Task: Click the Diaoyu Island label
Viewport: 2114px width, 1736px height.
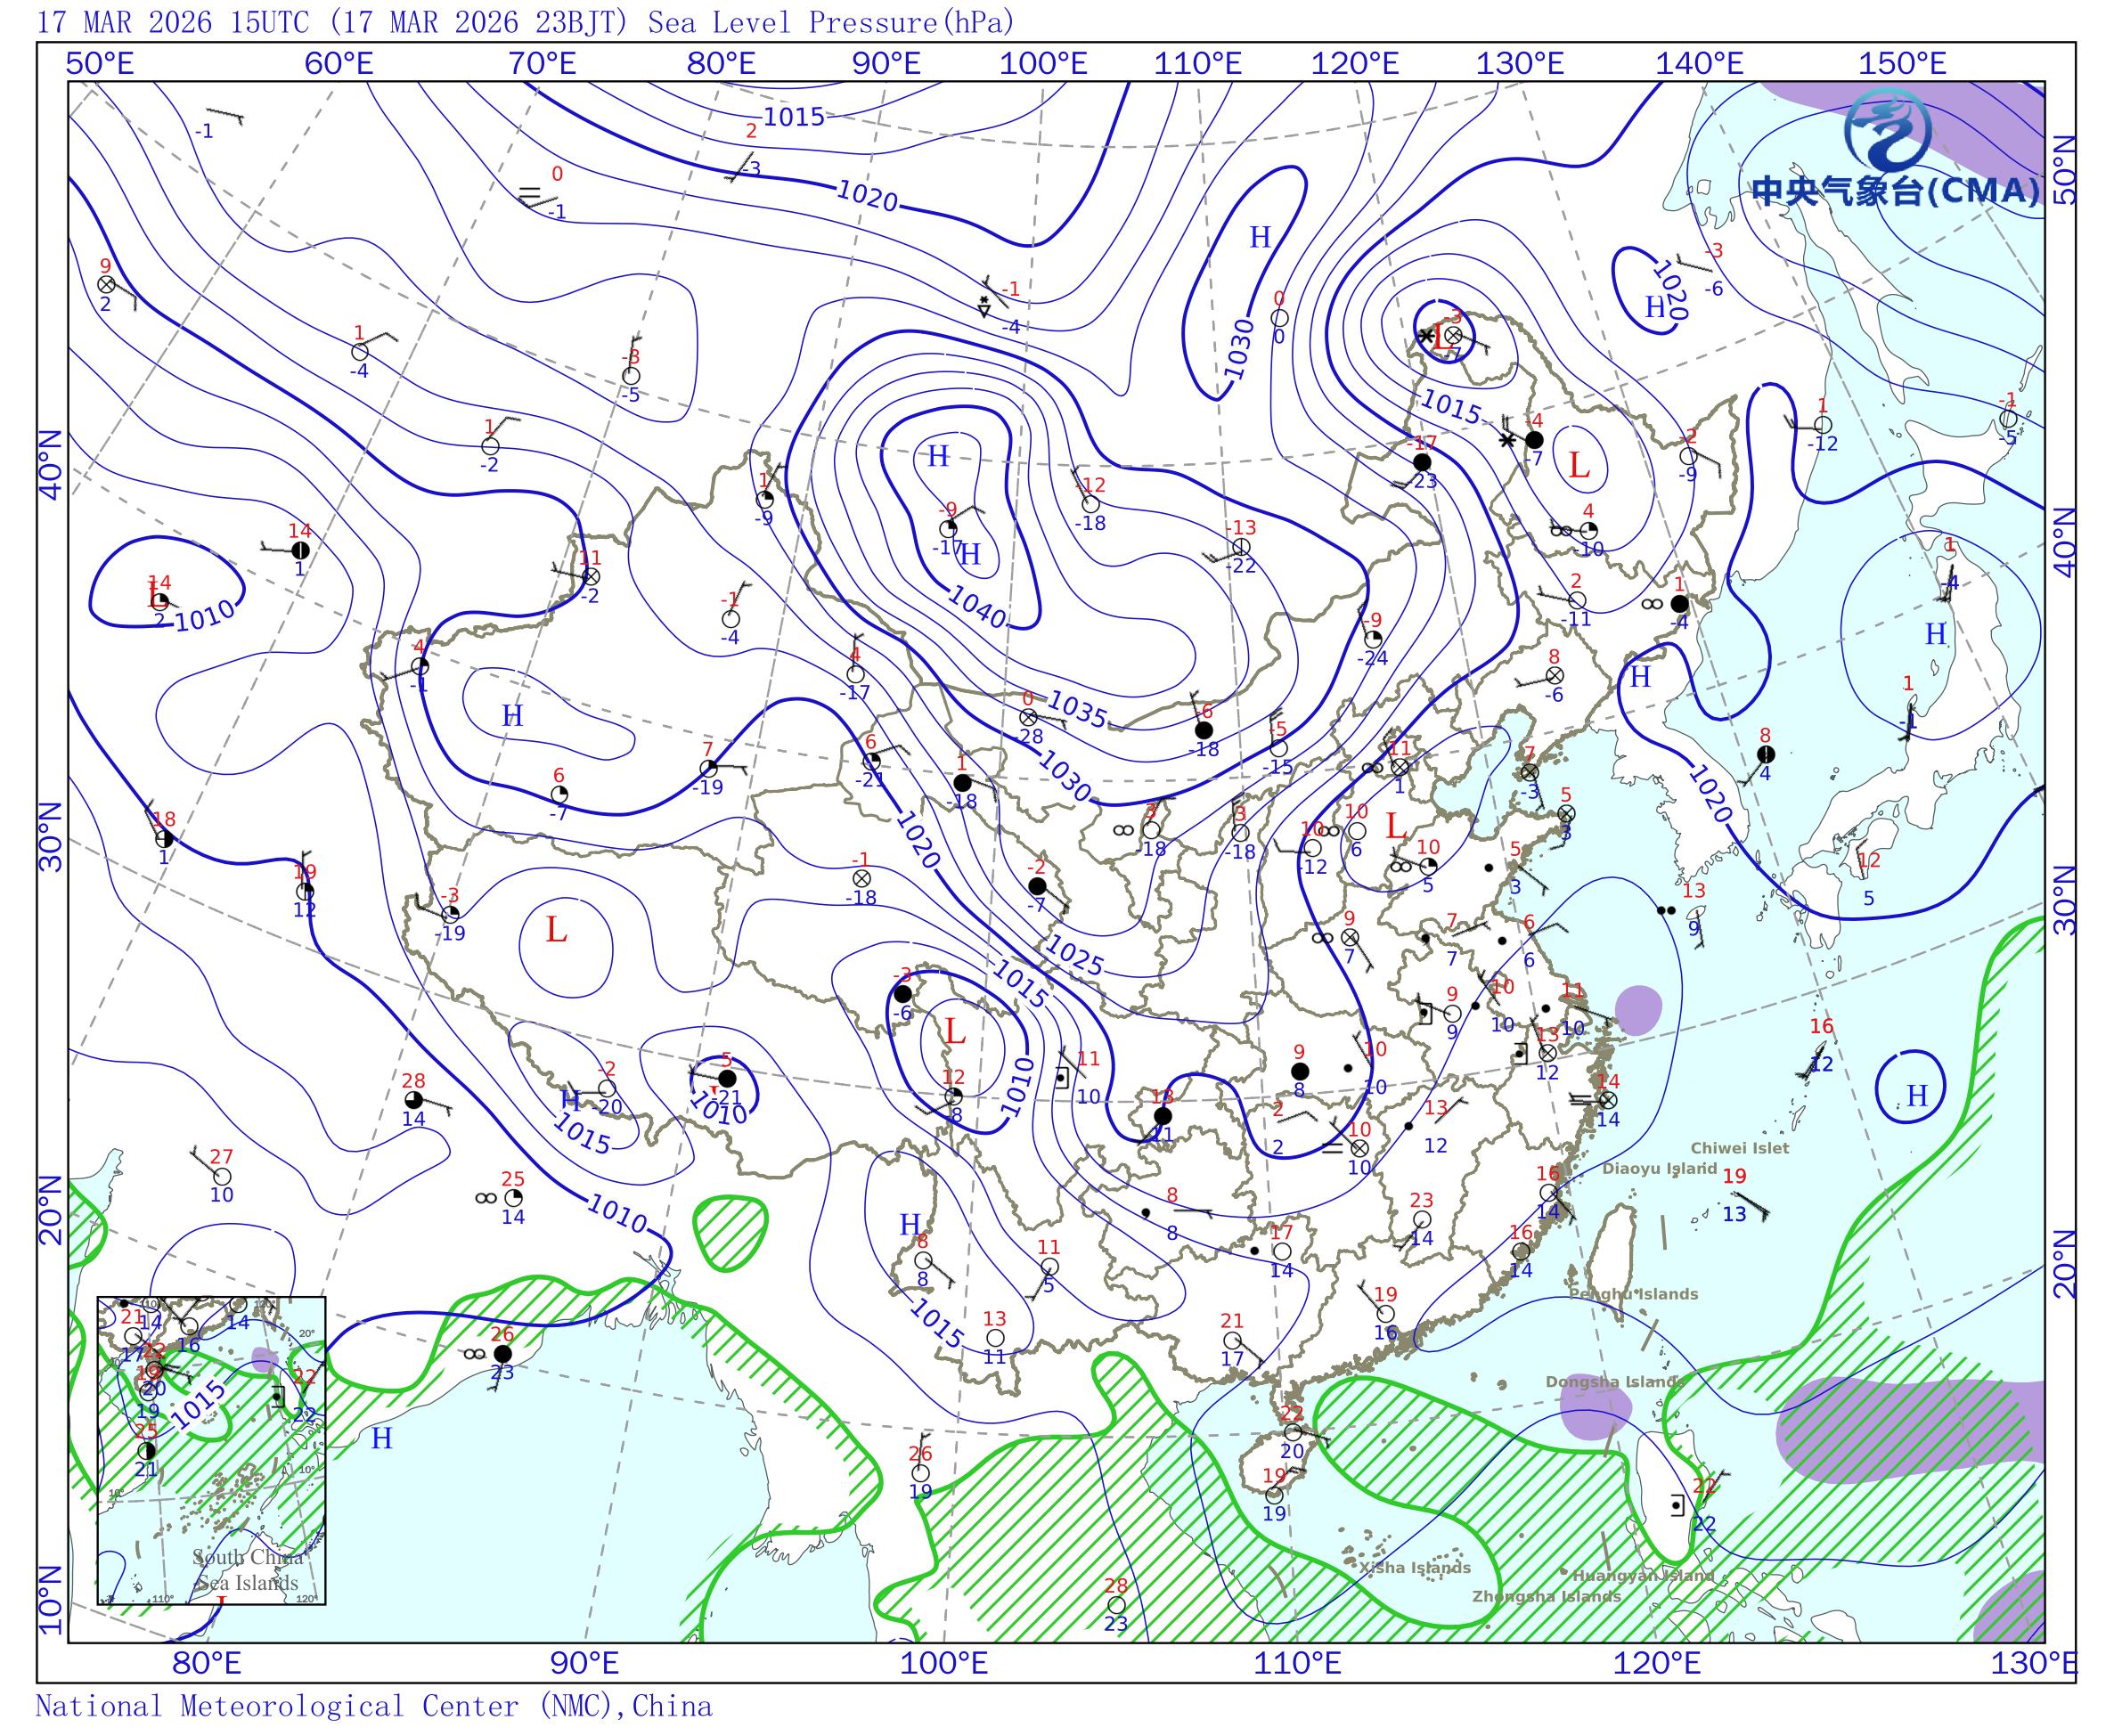Action: coord(1659,1168)
